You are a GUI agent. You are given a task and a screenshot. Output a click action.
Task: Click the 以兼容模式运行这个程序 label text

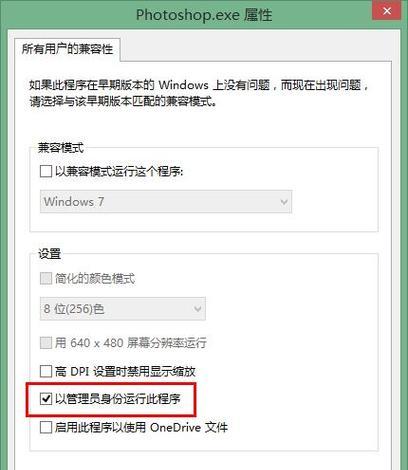point(119,171)
